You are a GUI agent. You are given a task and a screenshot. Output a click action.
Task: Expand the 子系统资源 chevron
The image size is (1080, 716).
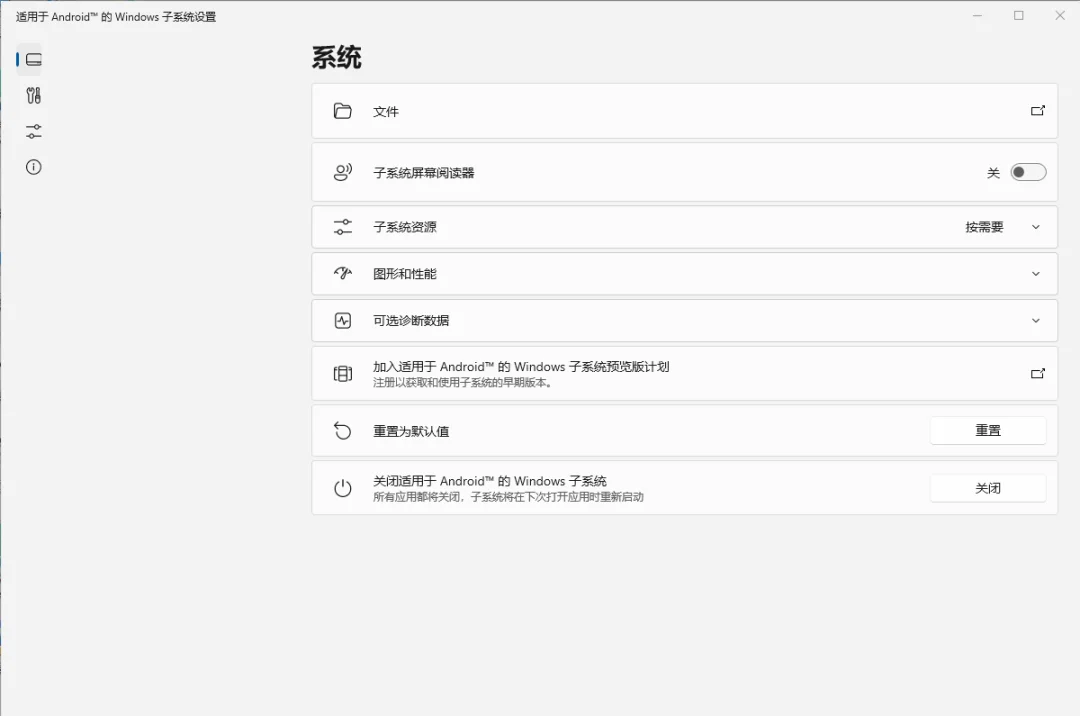pos(1035,227)
